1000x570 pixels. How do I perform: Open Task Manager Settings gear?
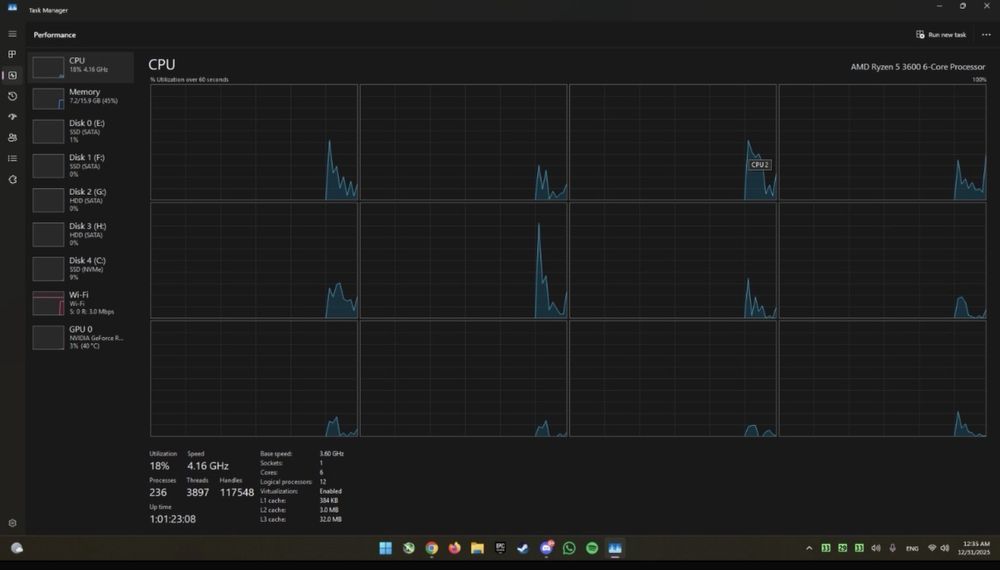(12, 523)
